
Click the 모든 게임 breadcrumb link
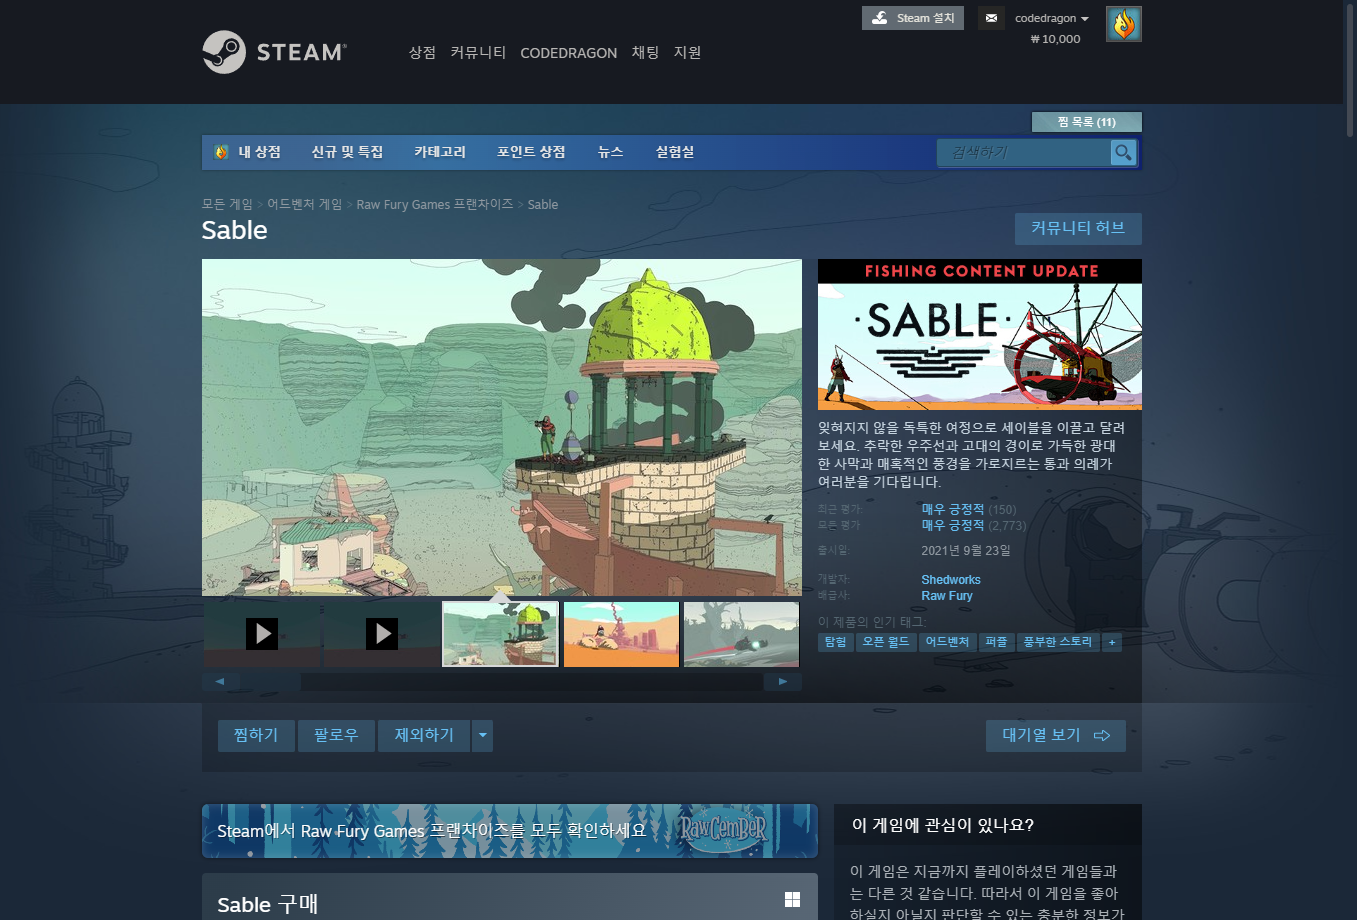tap(227, 204)
